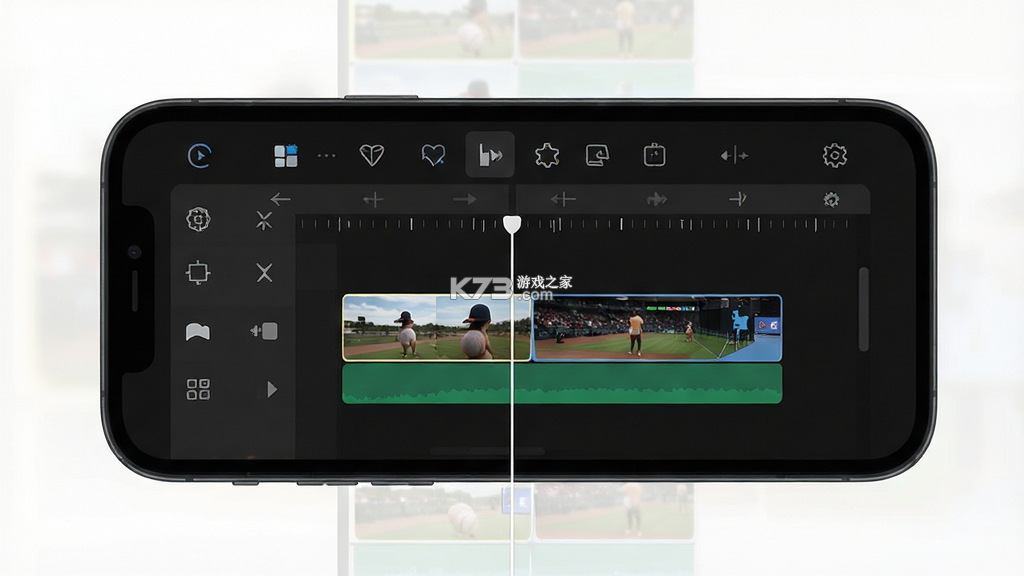Select the highlighted speed fast-forward tool

point(490,155)
